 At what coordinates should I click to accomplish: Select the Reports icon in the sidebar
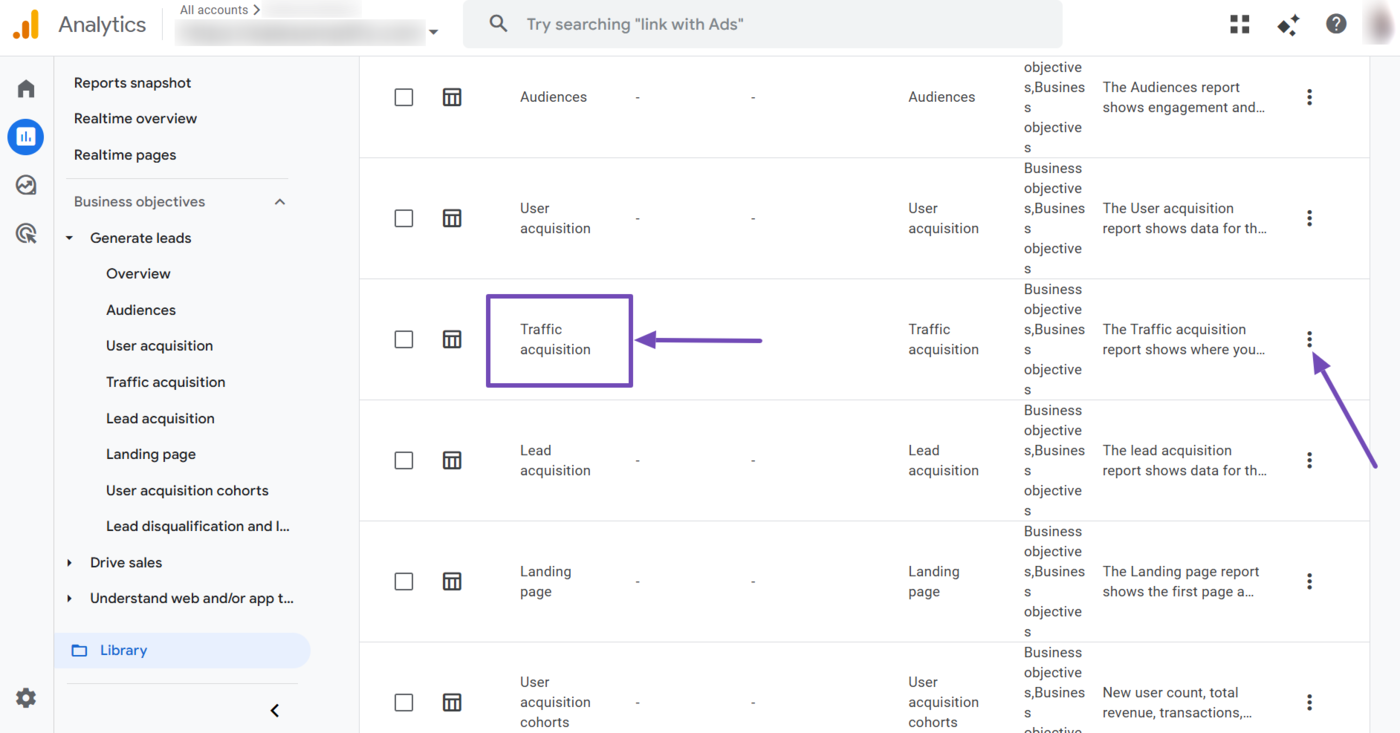coord(25,136)
